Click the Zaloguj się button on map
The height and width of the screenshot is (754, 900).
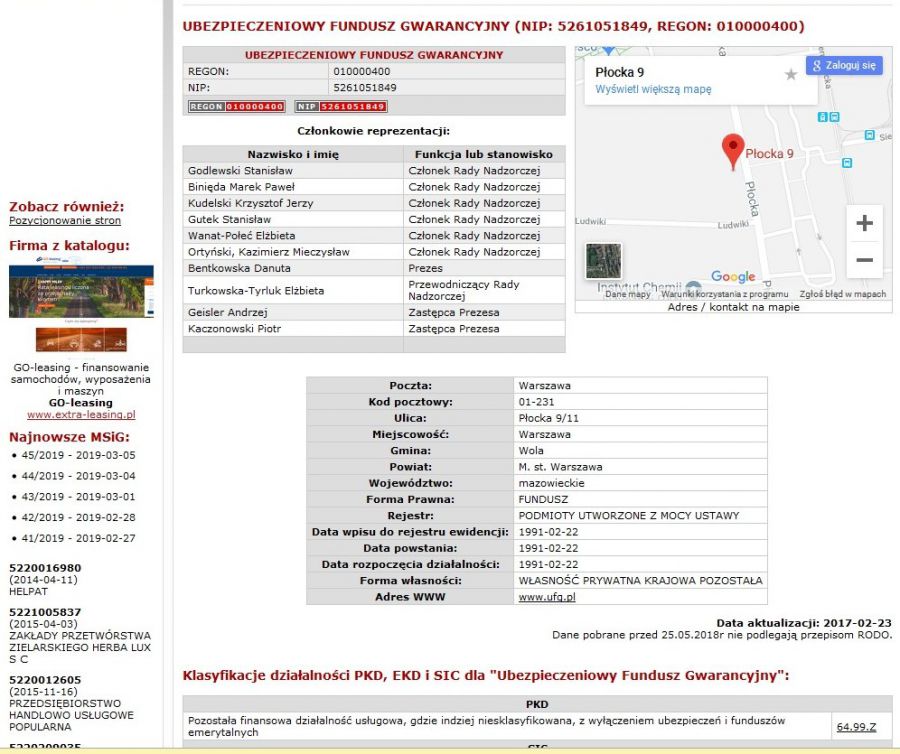[844, 65]
